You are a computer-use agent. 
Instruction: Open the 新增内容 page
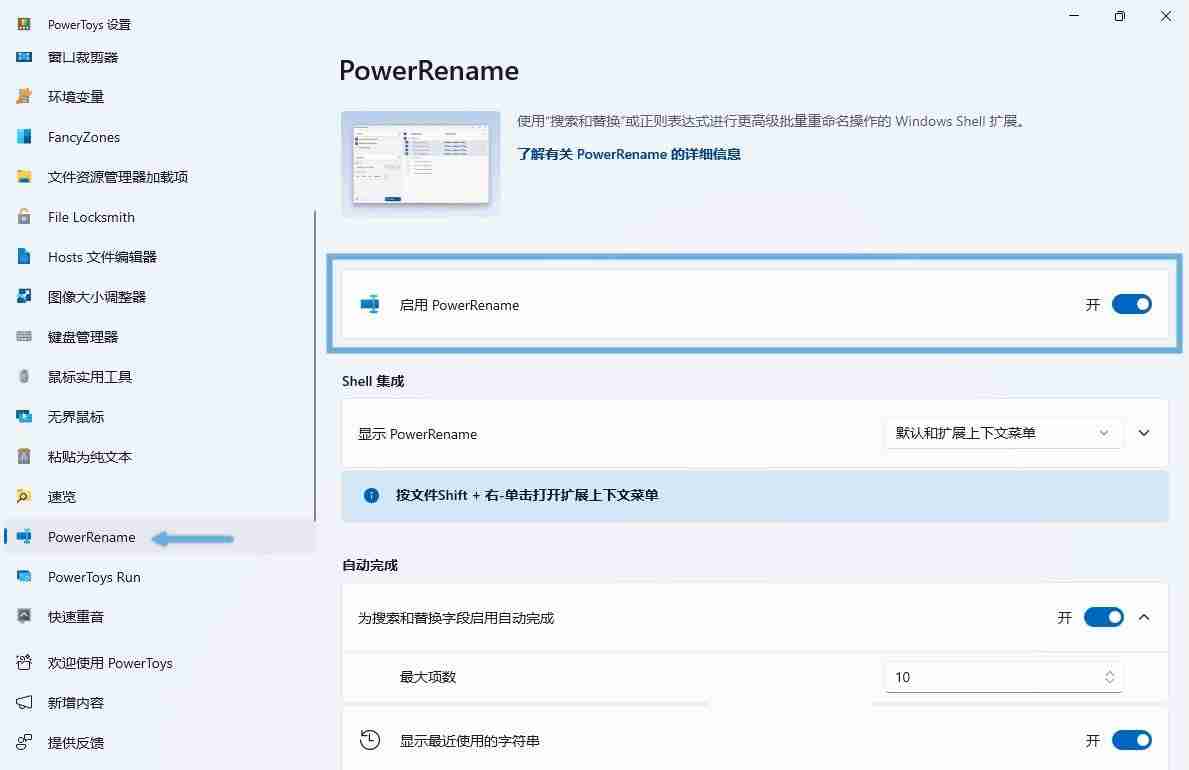click(x=74, y=703)
